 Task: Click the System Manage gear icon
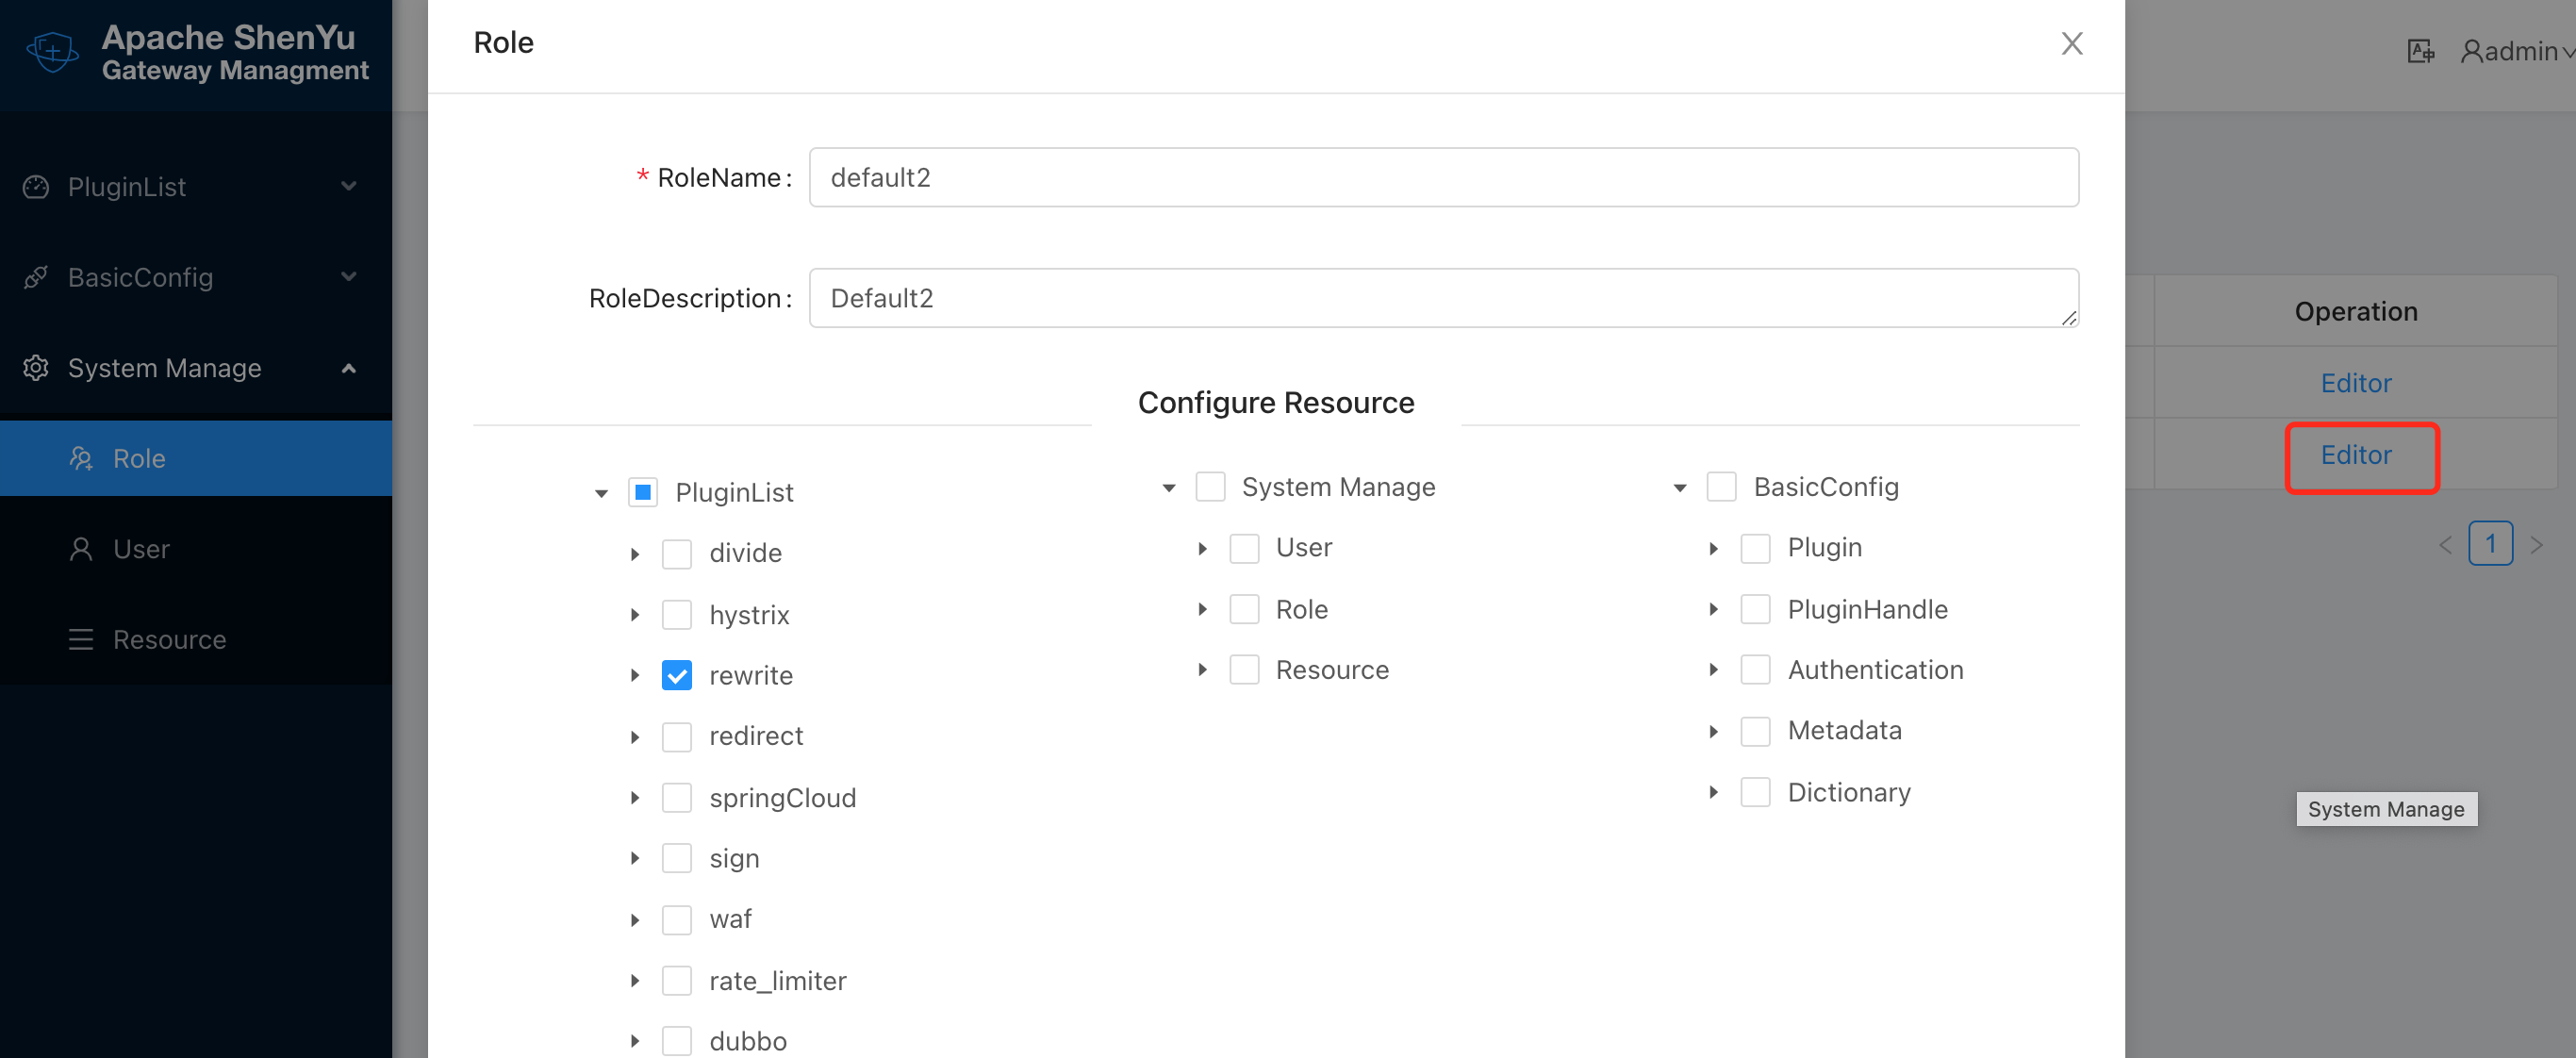tap(36, 368)
